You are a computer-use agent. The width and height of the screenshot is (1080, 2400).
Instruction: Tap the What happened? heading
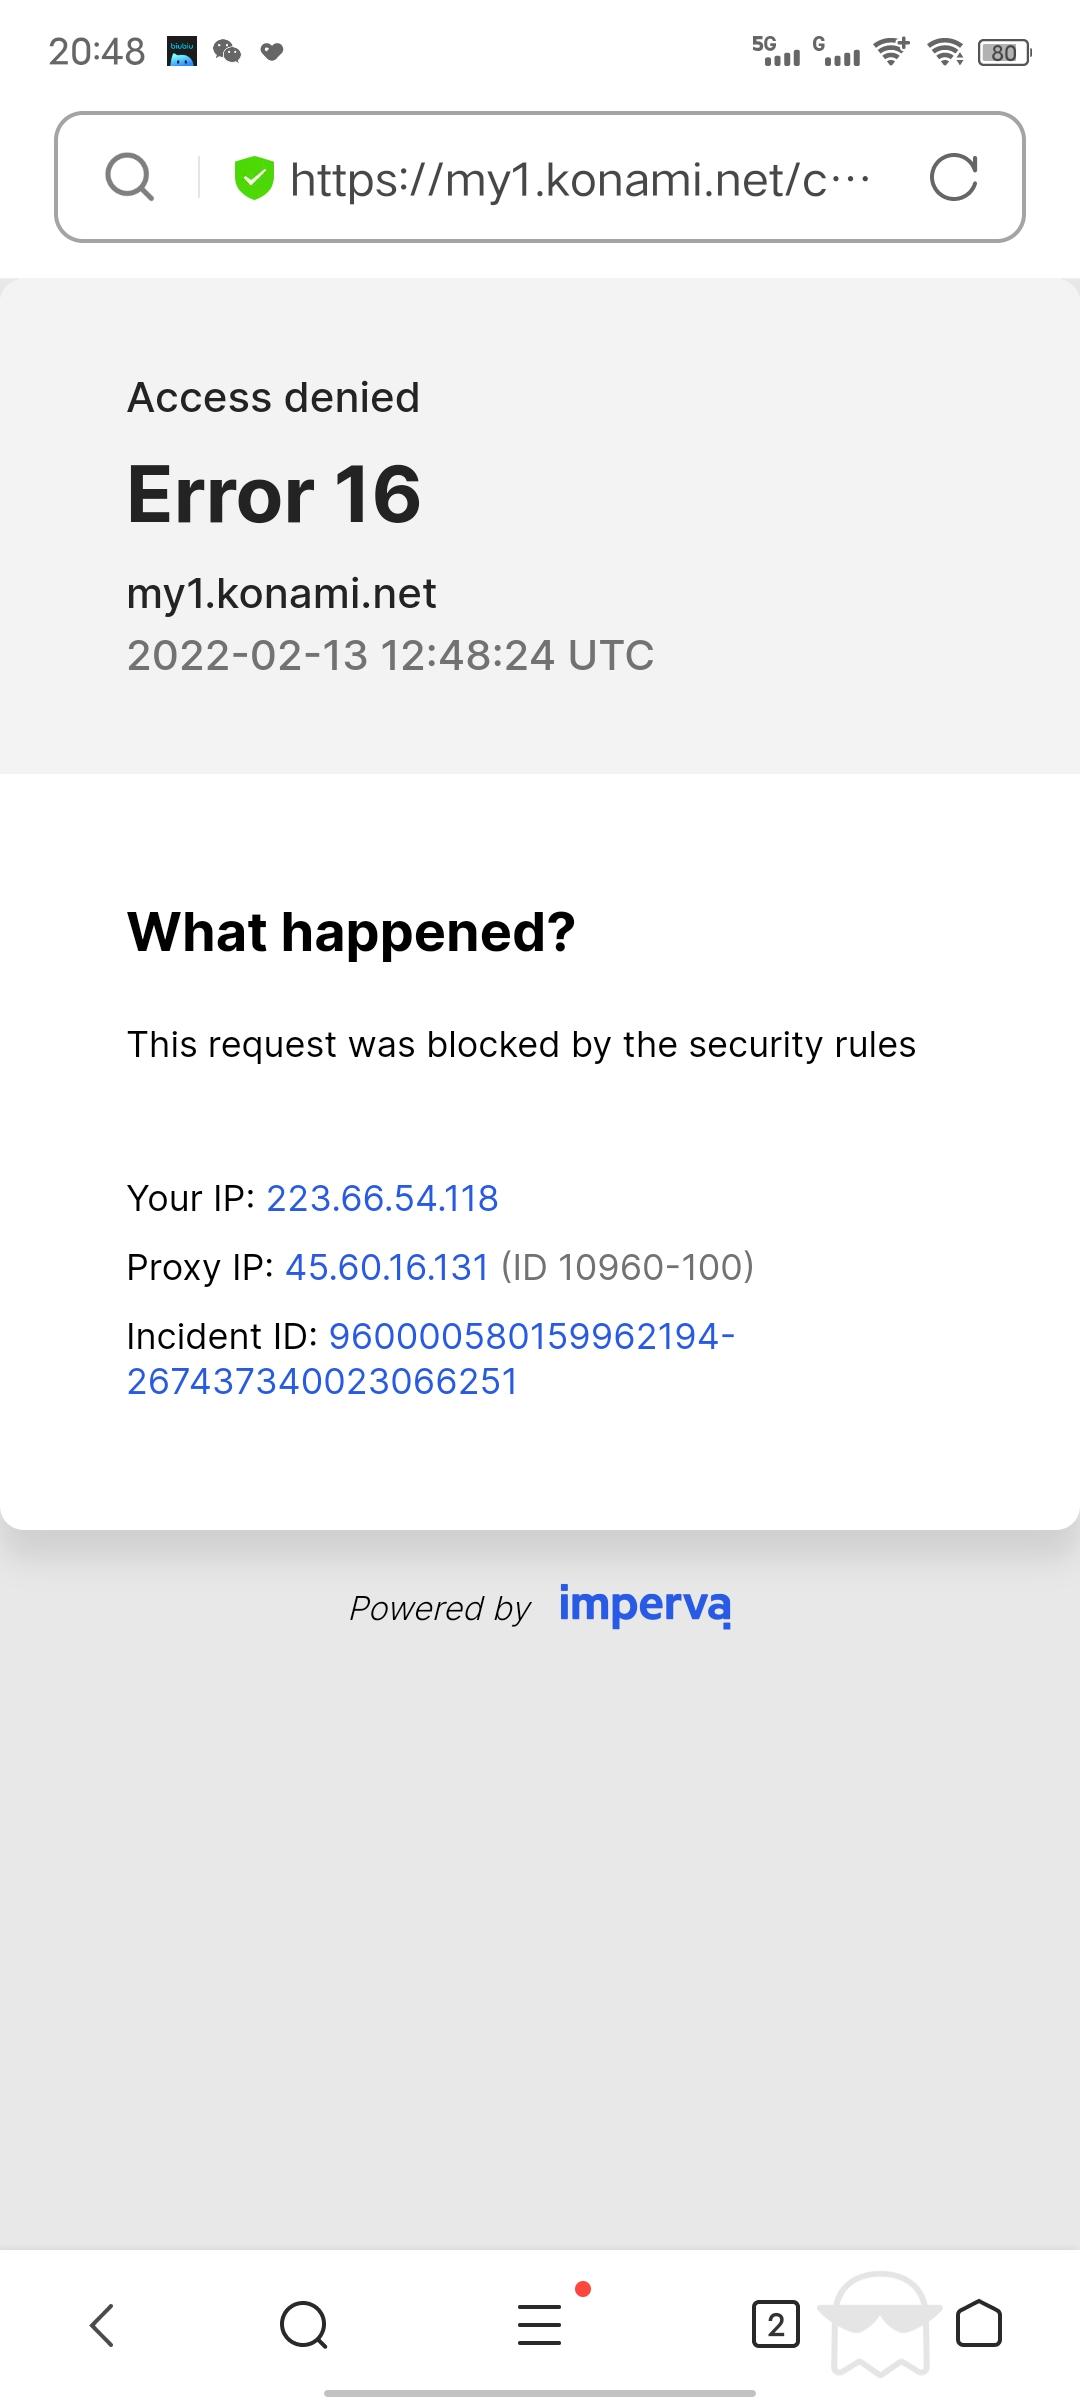tap(351, 932)
